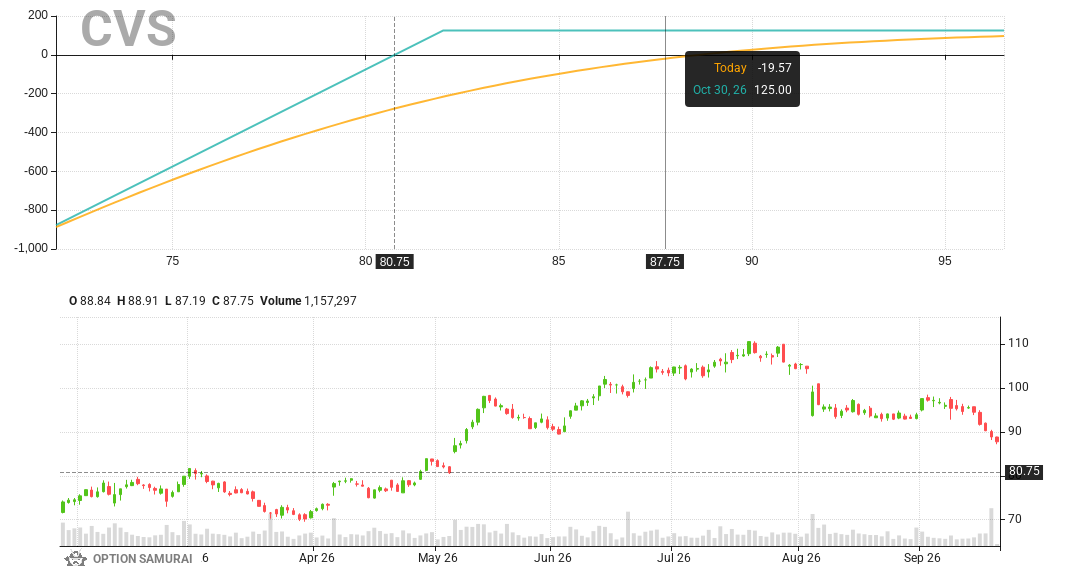Select the 80.75 breakeven label on payoff x-axis
Viewport: 1072px width, 570px height.
[394, 261]
